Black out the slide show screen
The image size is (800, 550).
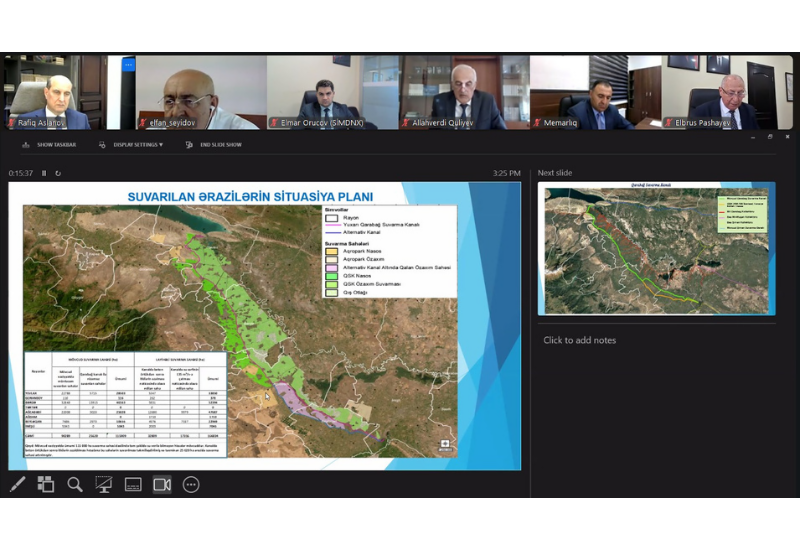click(103, 485)
